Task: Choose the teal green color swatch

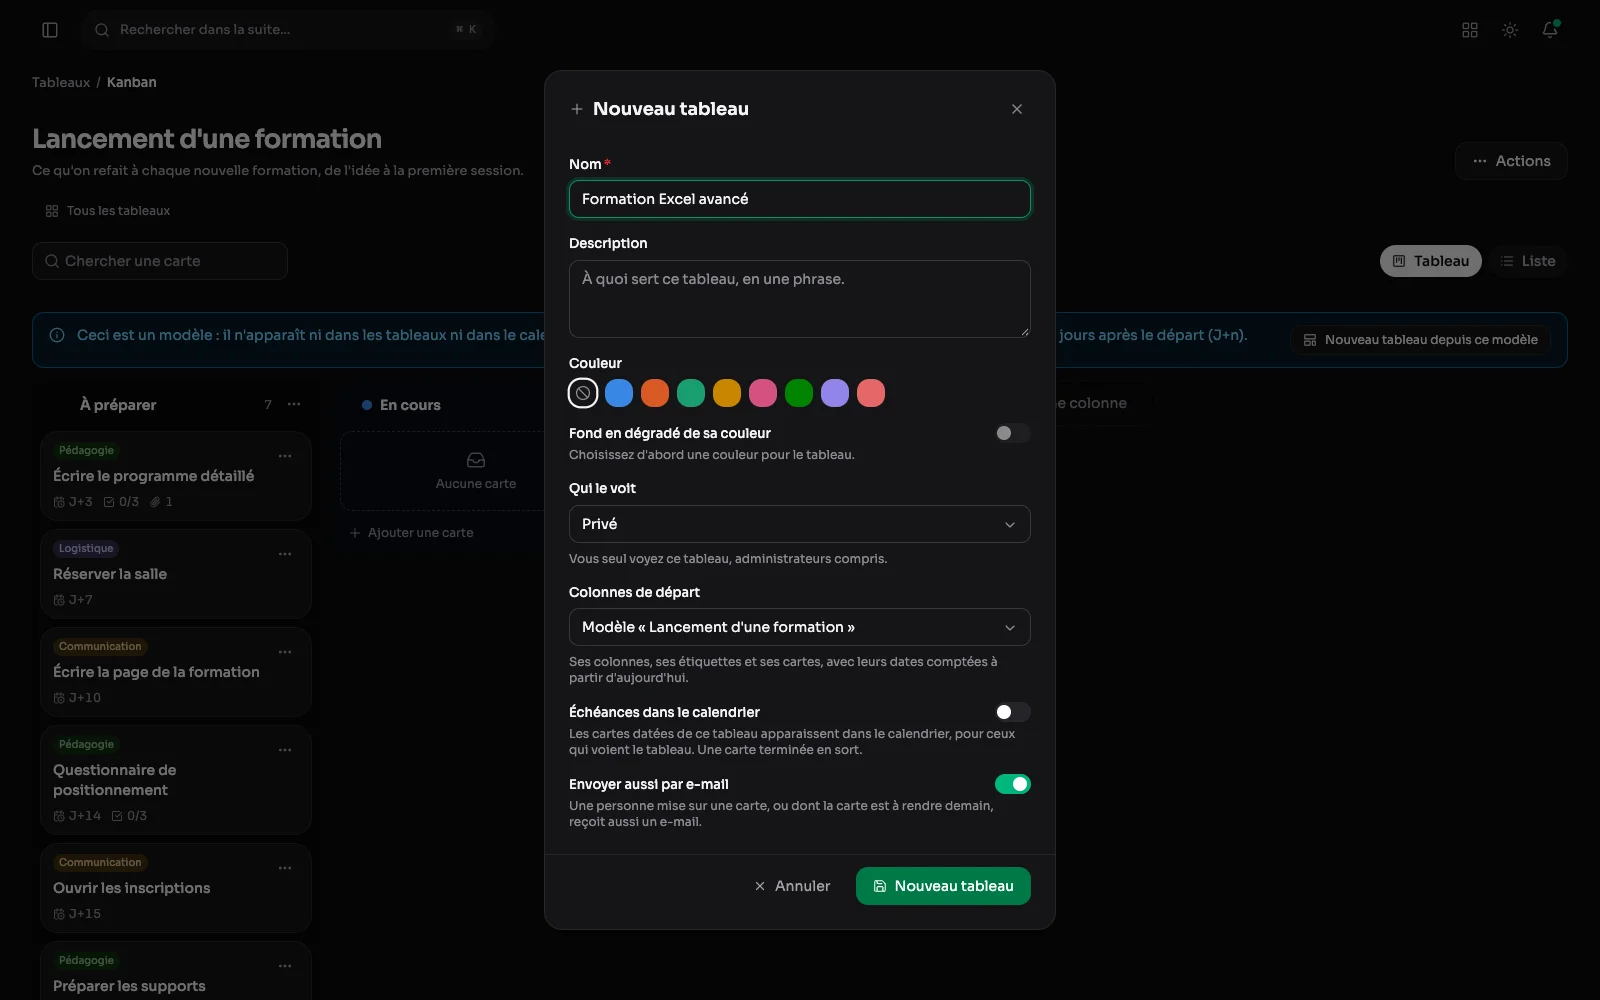Action: click(x=691, y=393)
